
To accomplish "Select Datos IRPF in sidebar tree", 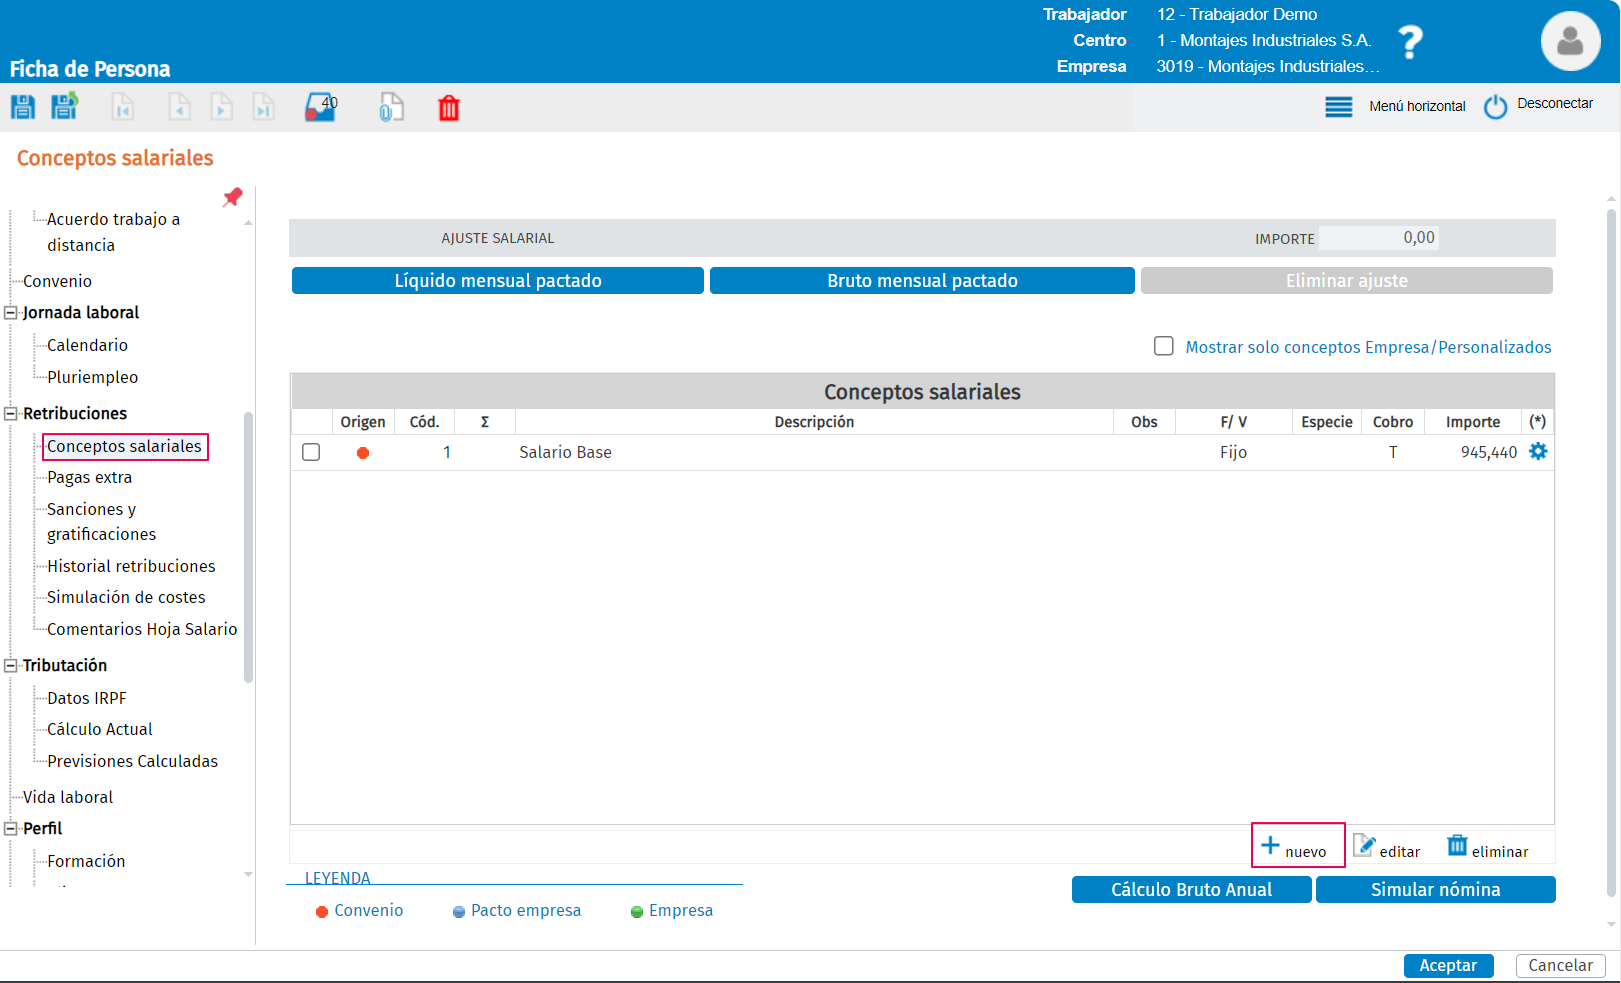I will pyautogui.click(x=87, y=698).
